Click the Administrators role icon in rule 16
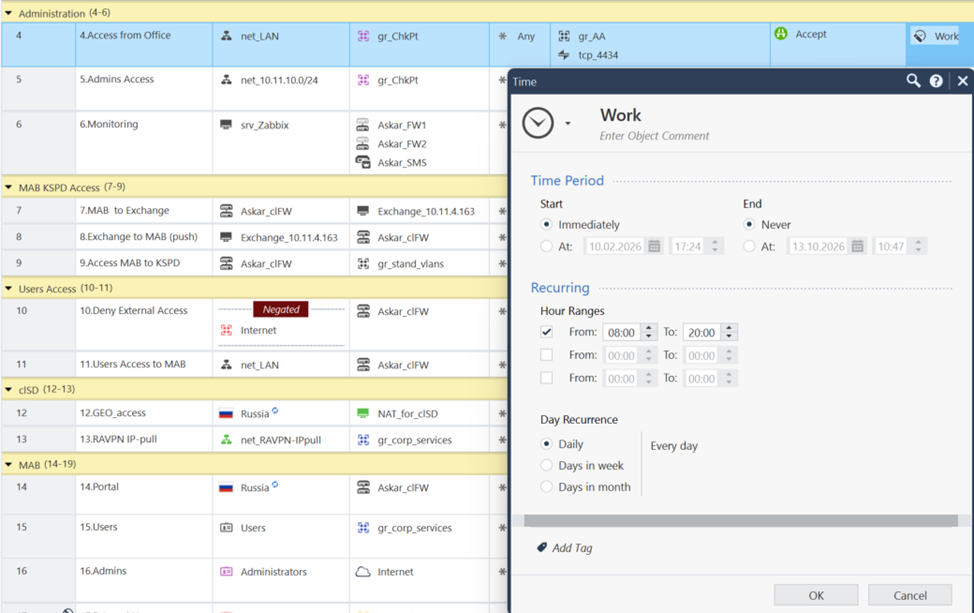The image size is (974, 613). click(x=226, y=571)
